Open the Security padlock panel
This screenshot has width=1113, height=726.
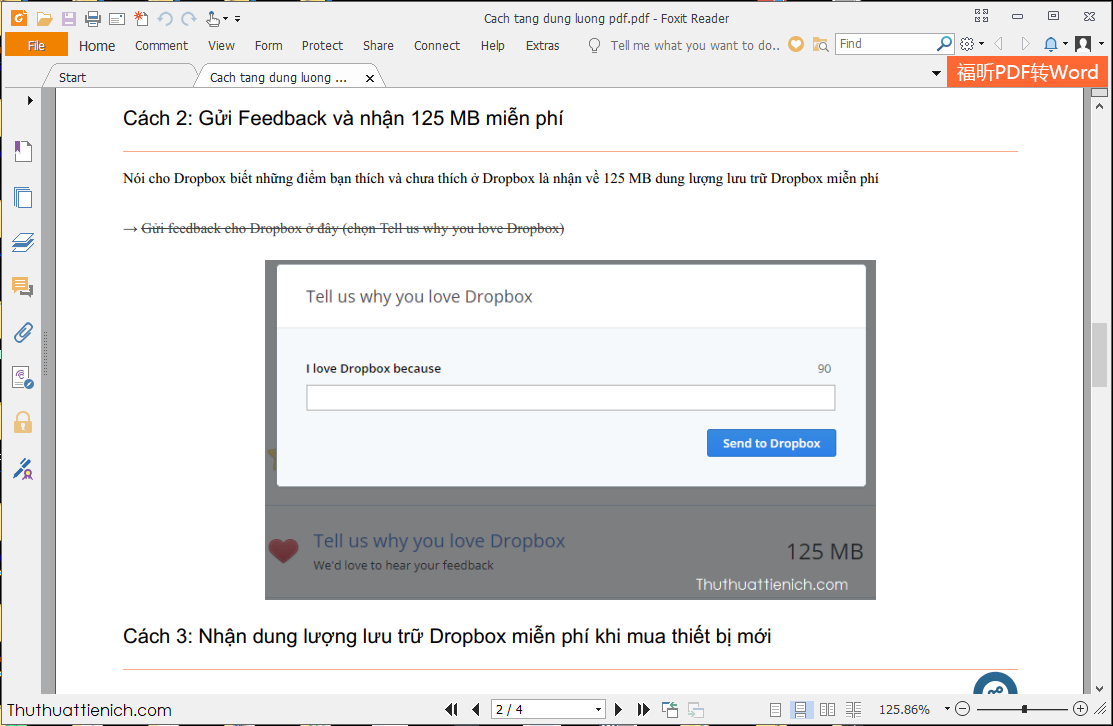click(x=22, y=422)
